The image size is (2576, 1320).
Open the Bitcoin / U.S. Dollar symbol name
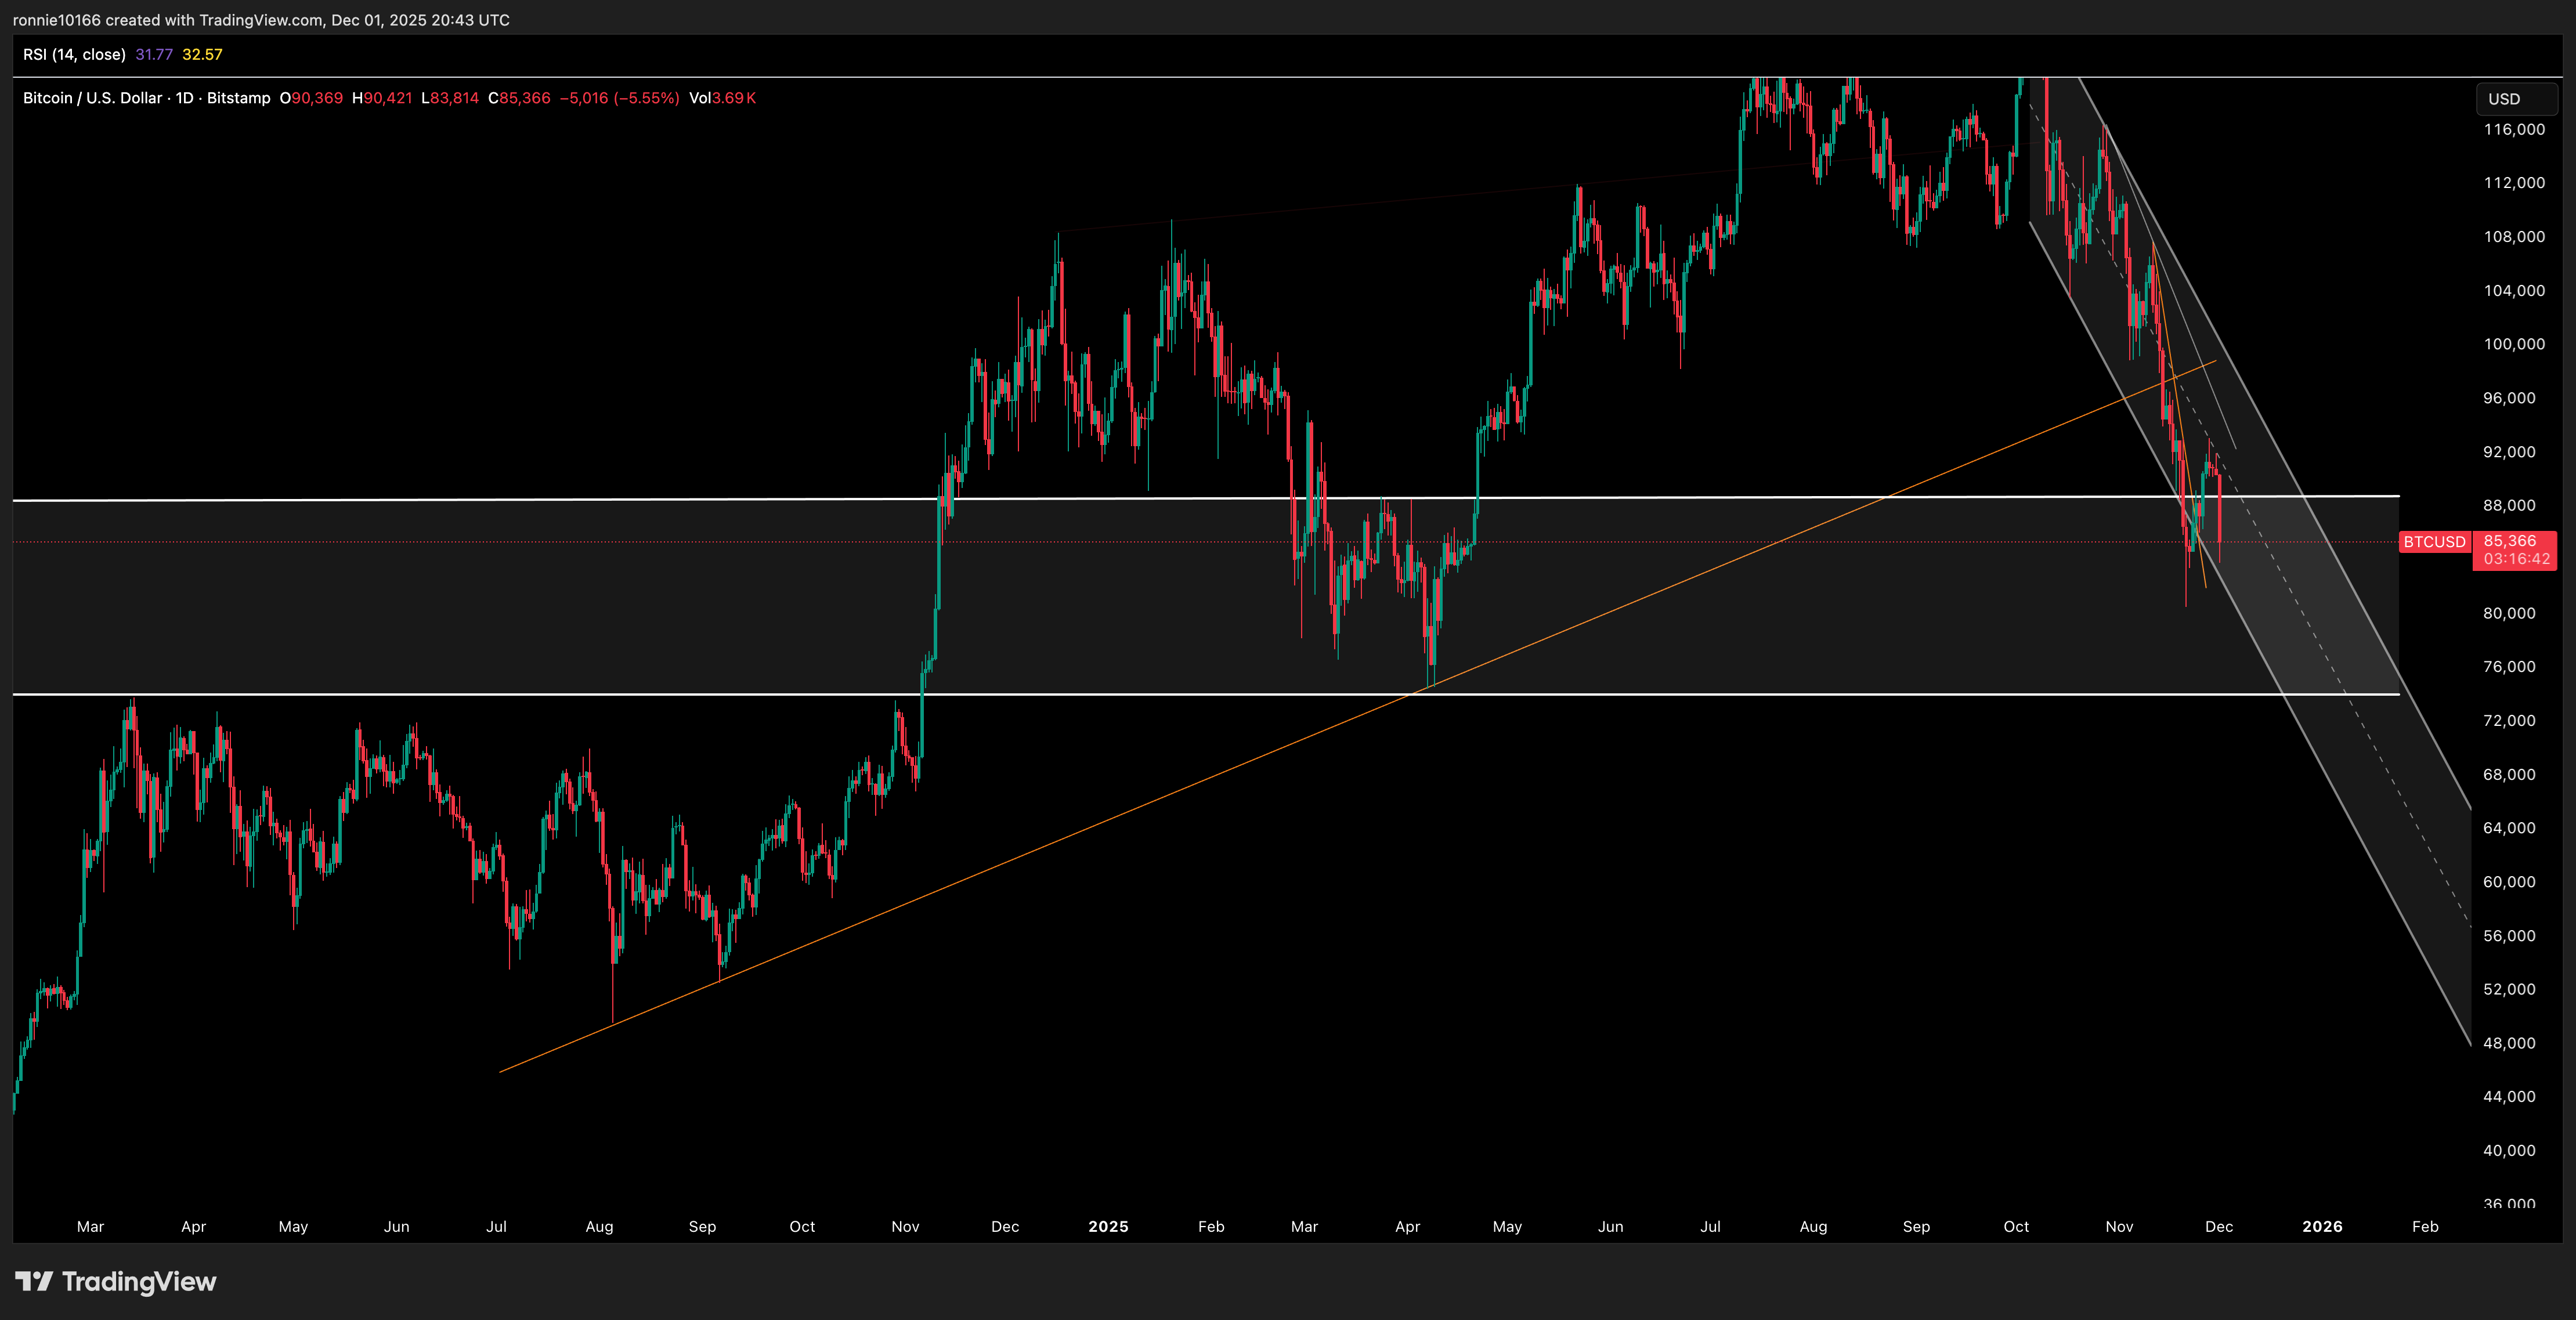93,98
